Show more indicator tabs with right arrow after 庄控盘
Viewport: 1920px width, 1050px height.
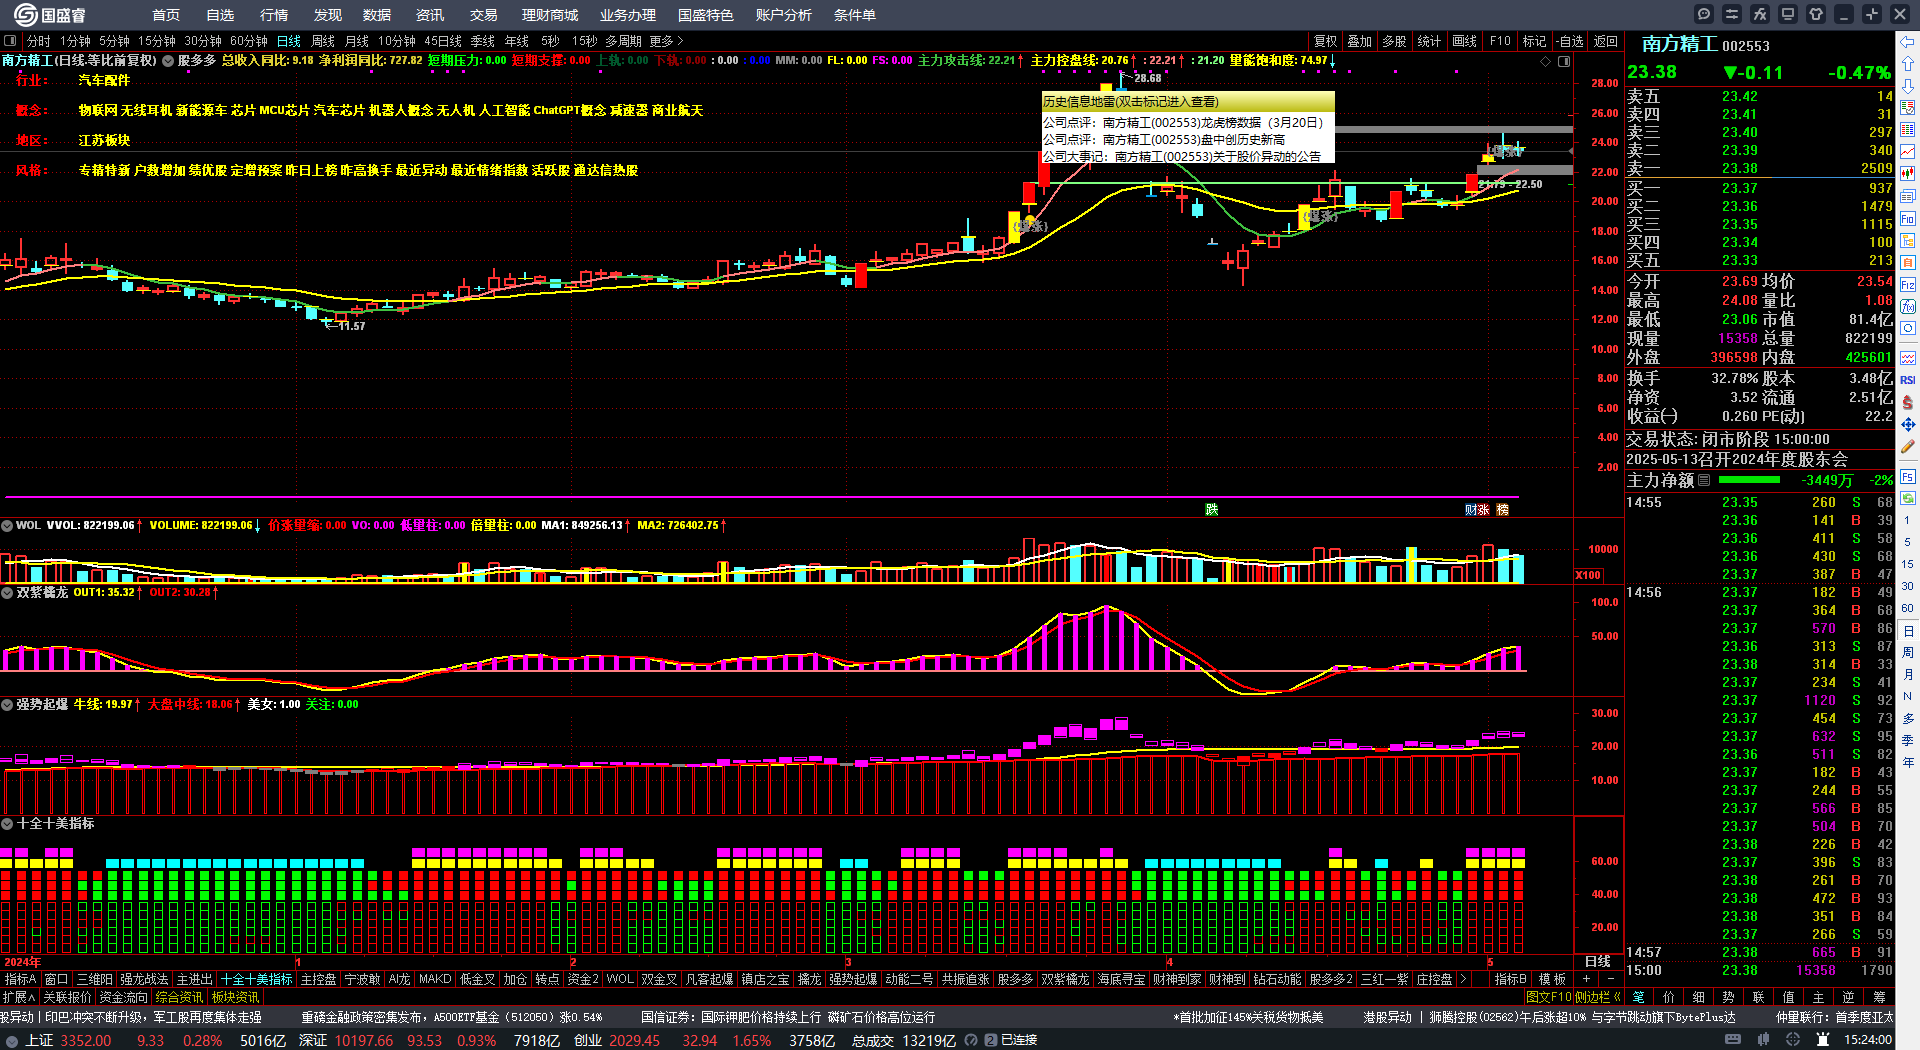[x=1463, y=979]
